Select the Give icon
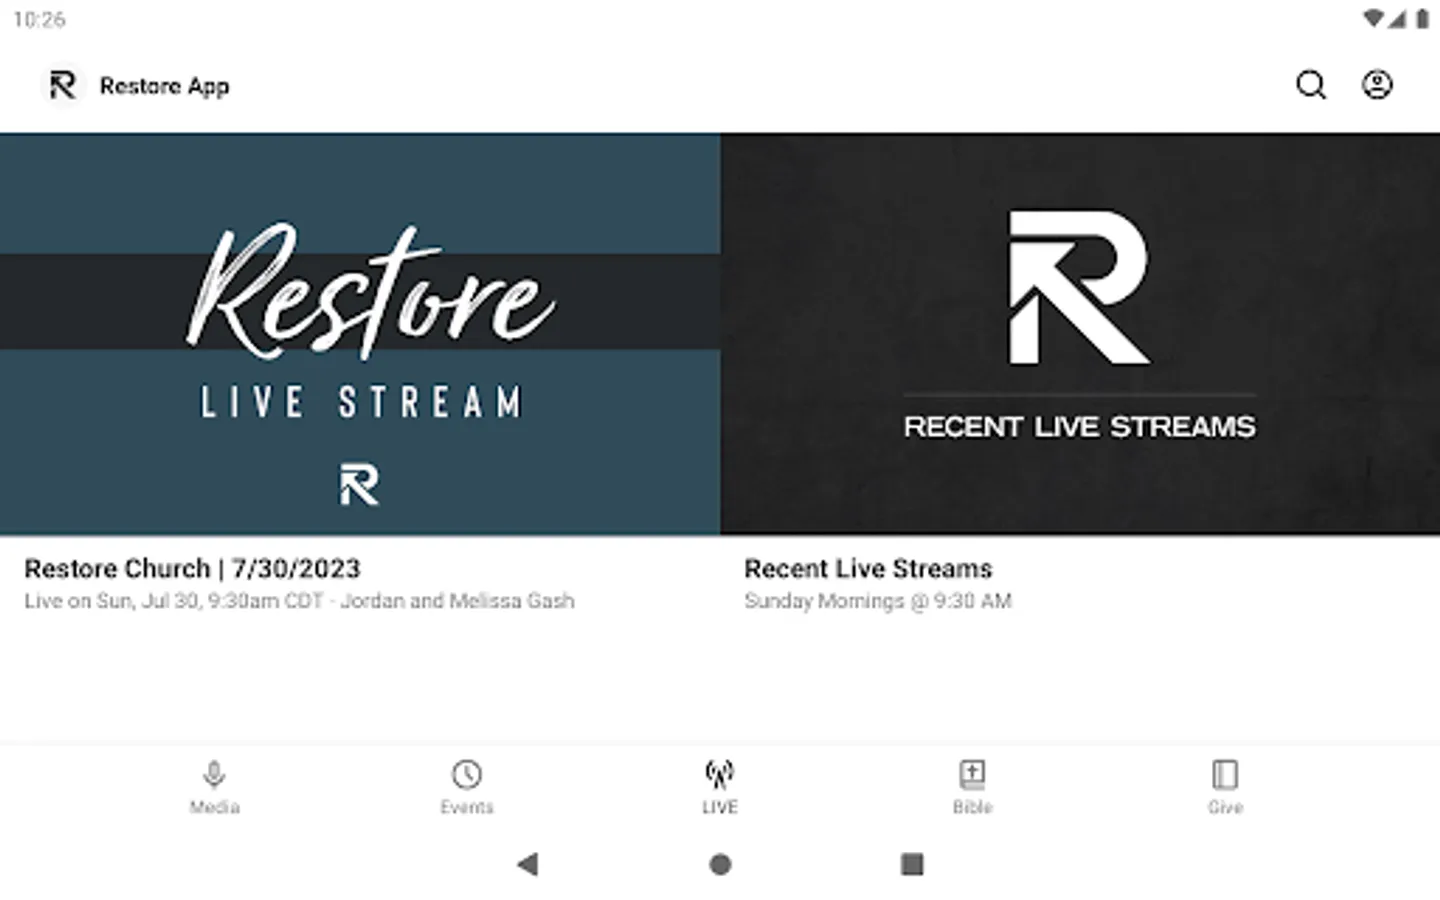 tap(1225, 774)
